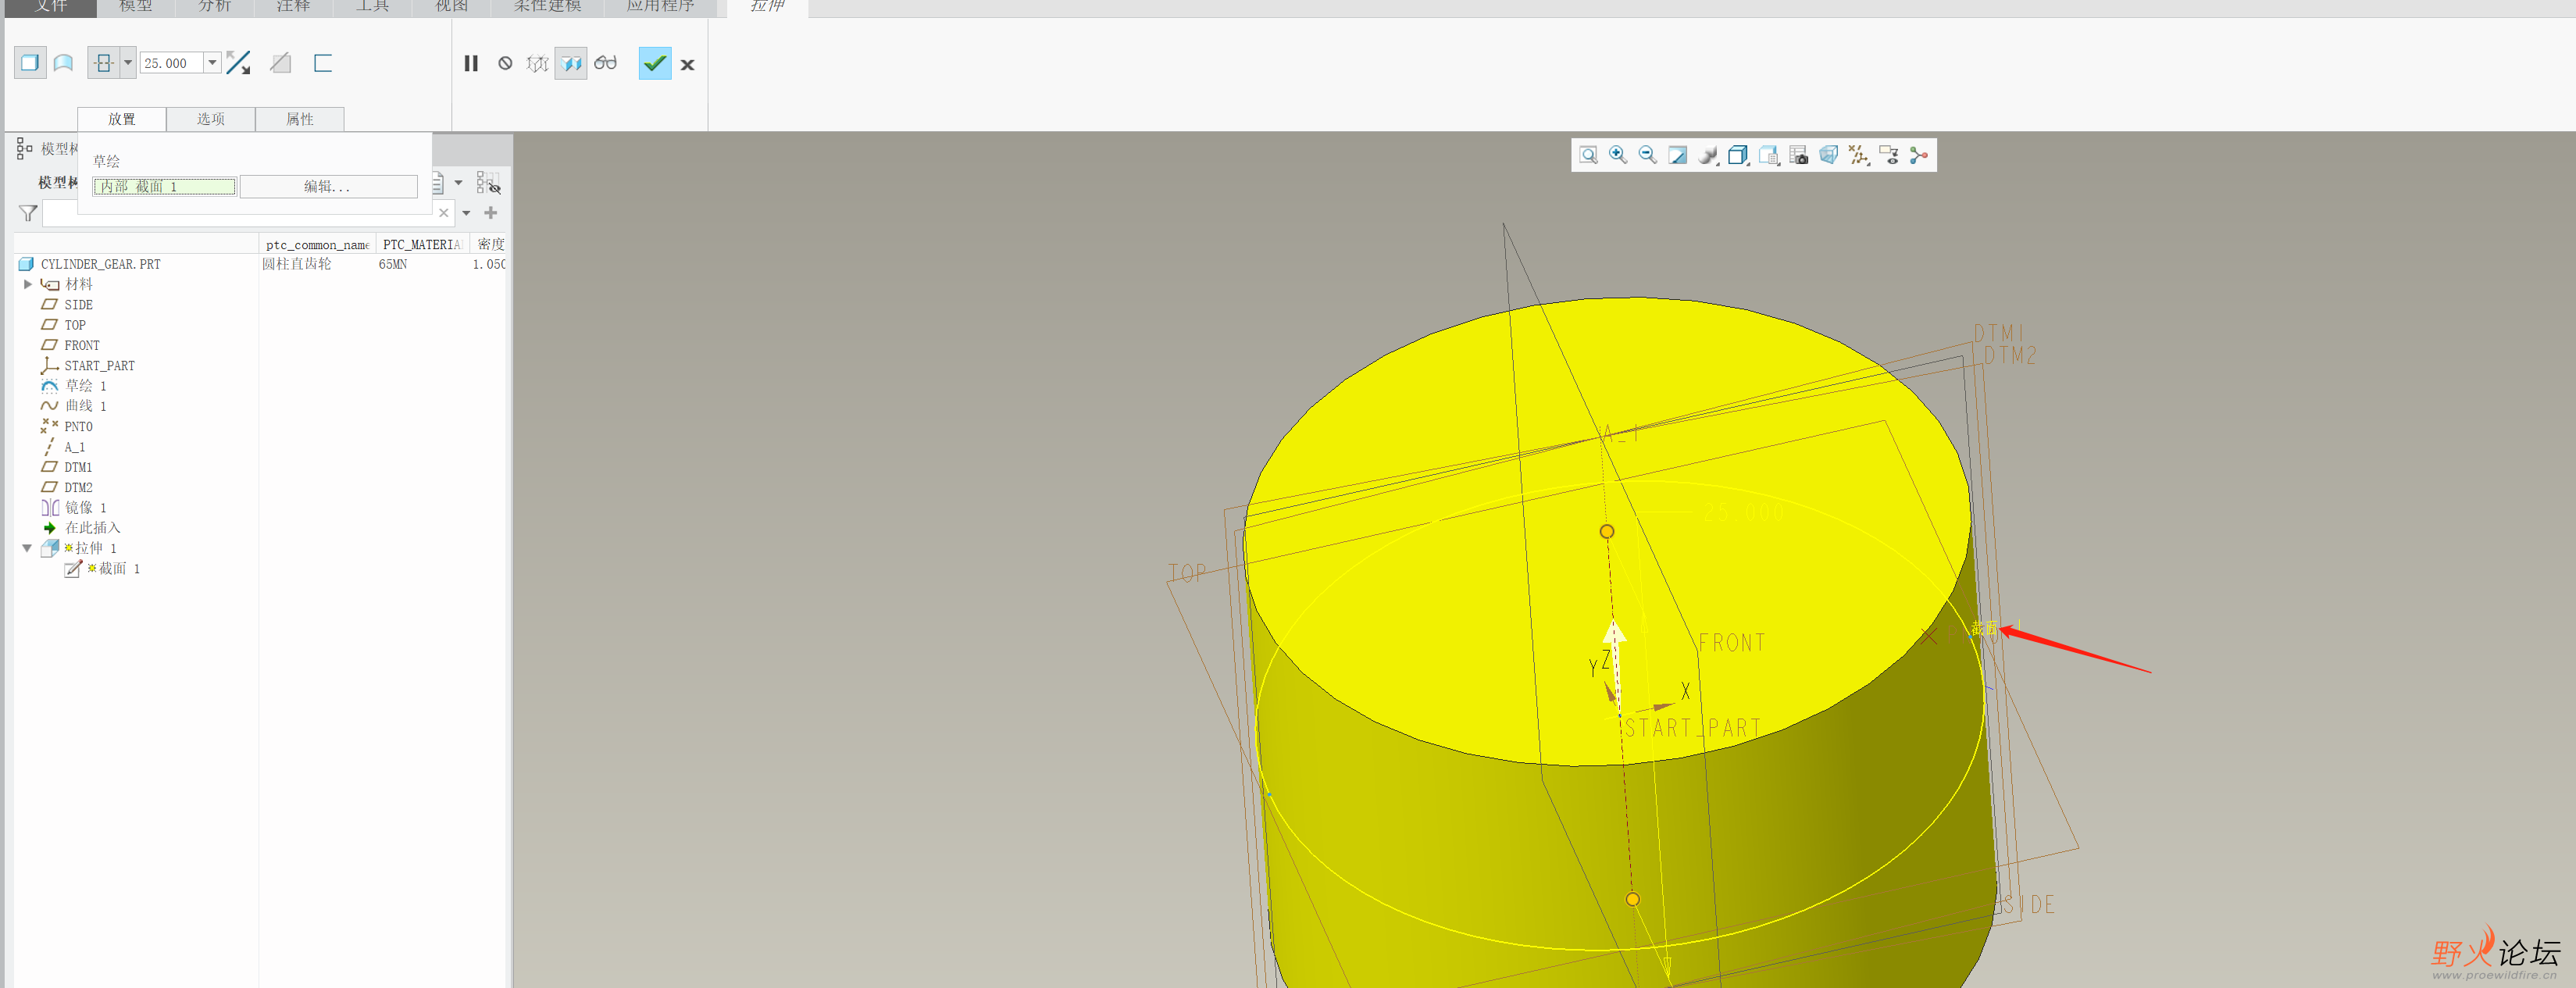Click the 内部 截面 1 sketch collector

(165, 187)
